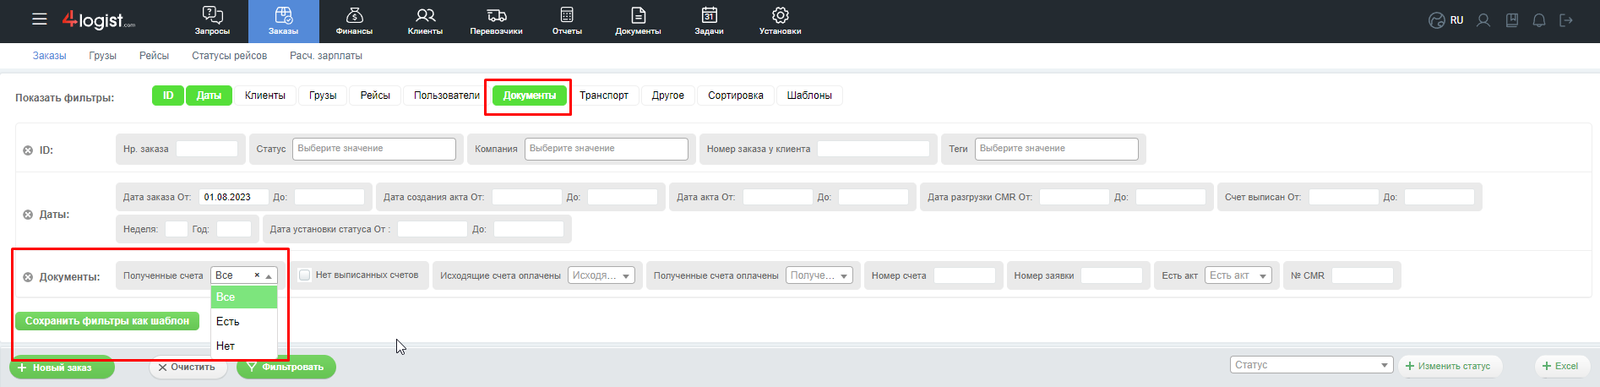Open the user profile icon
This screenshot has height=387, width=1600.
1483,20
